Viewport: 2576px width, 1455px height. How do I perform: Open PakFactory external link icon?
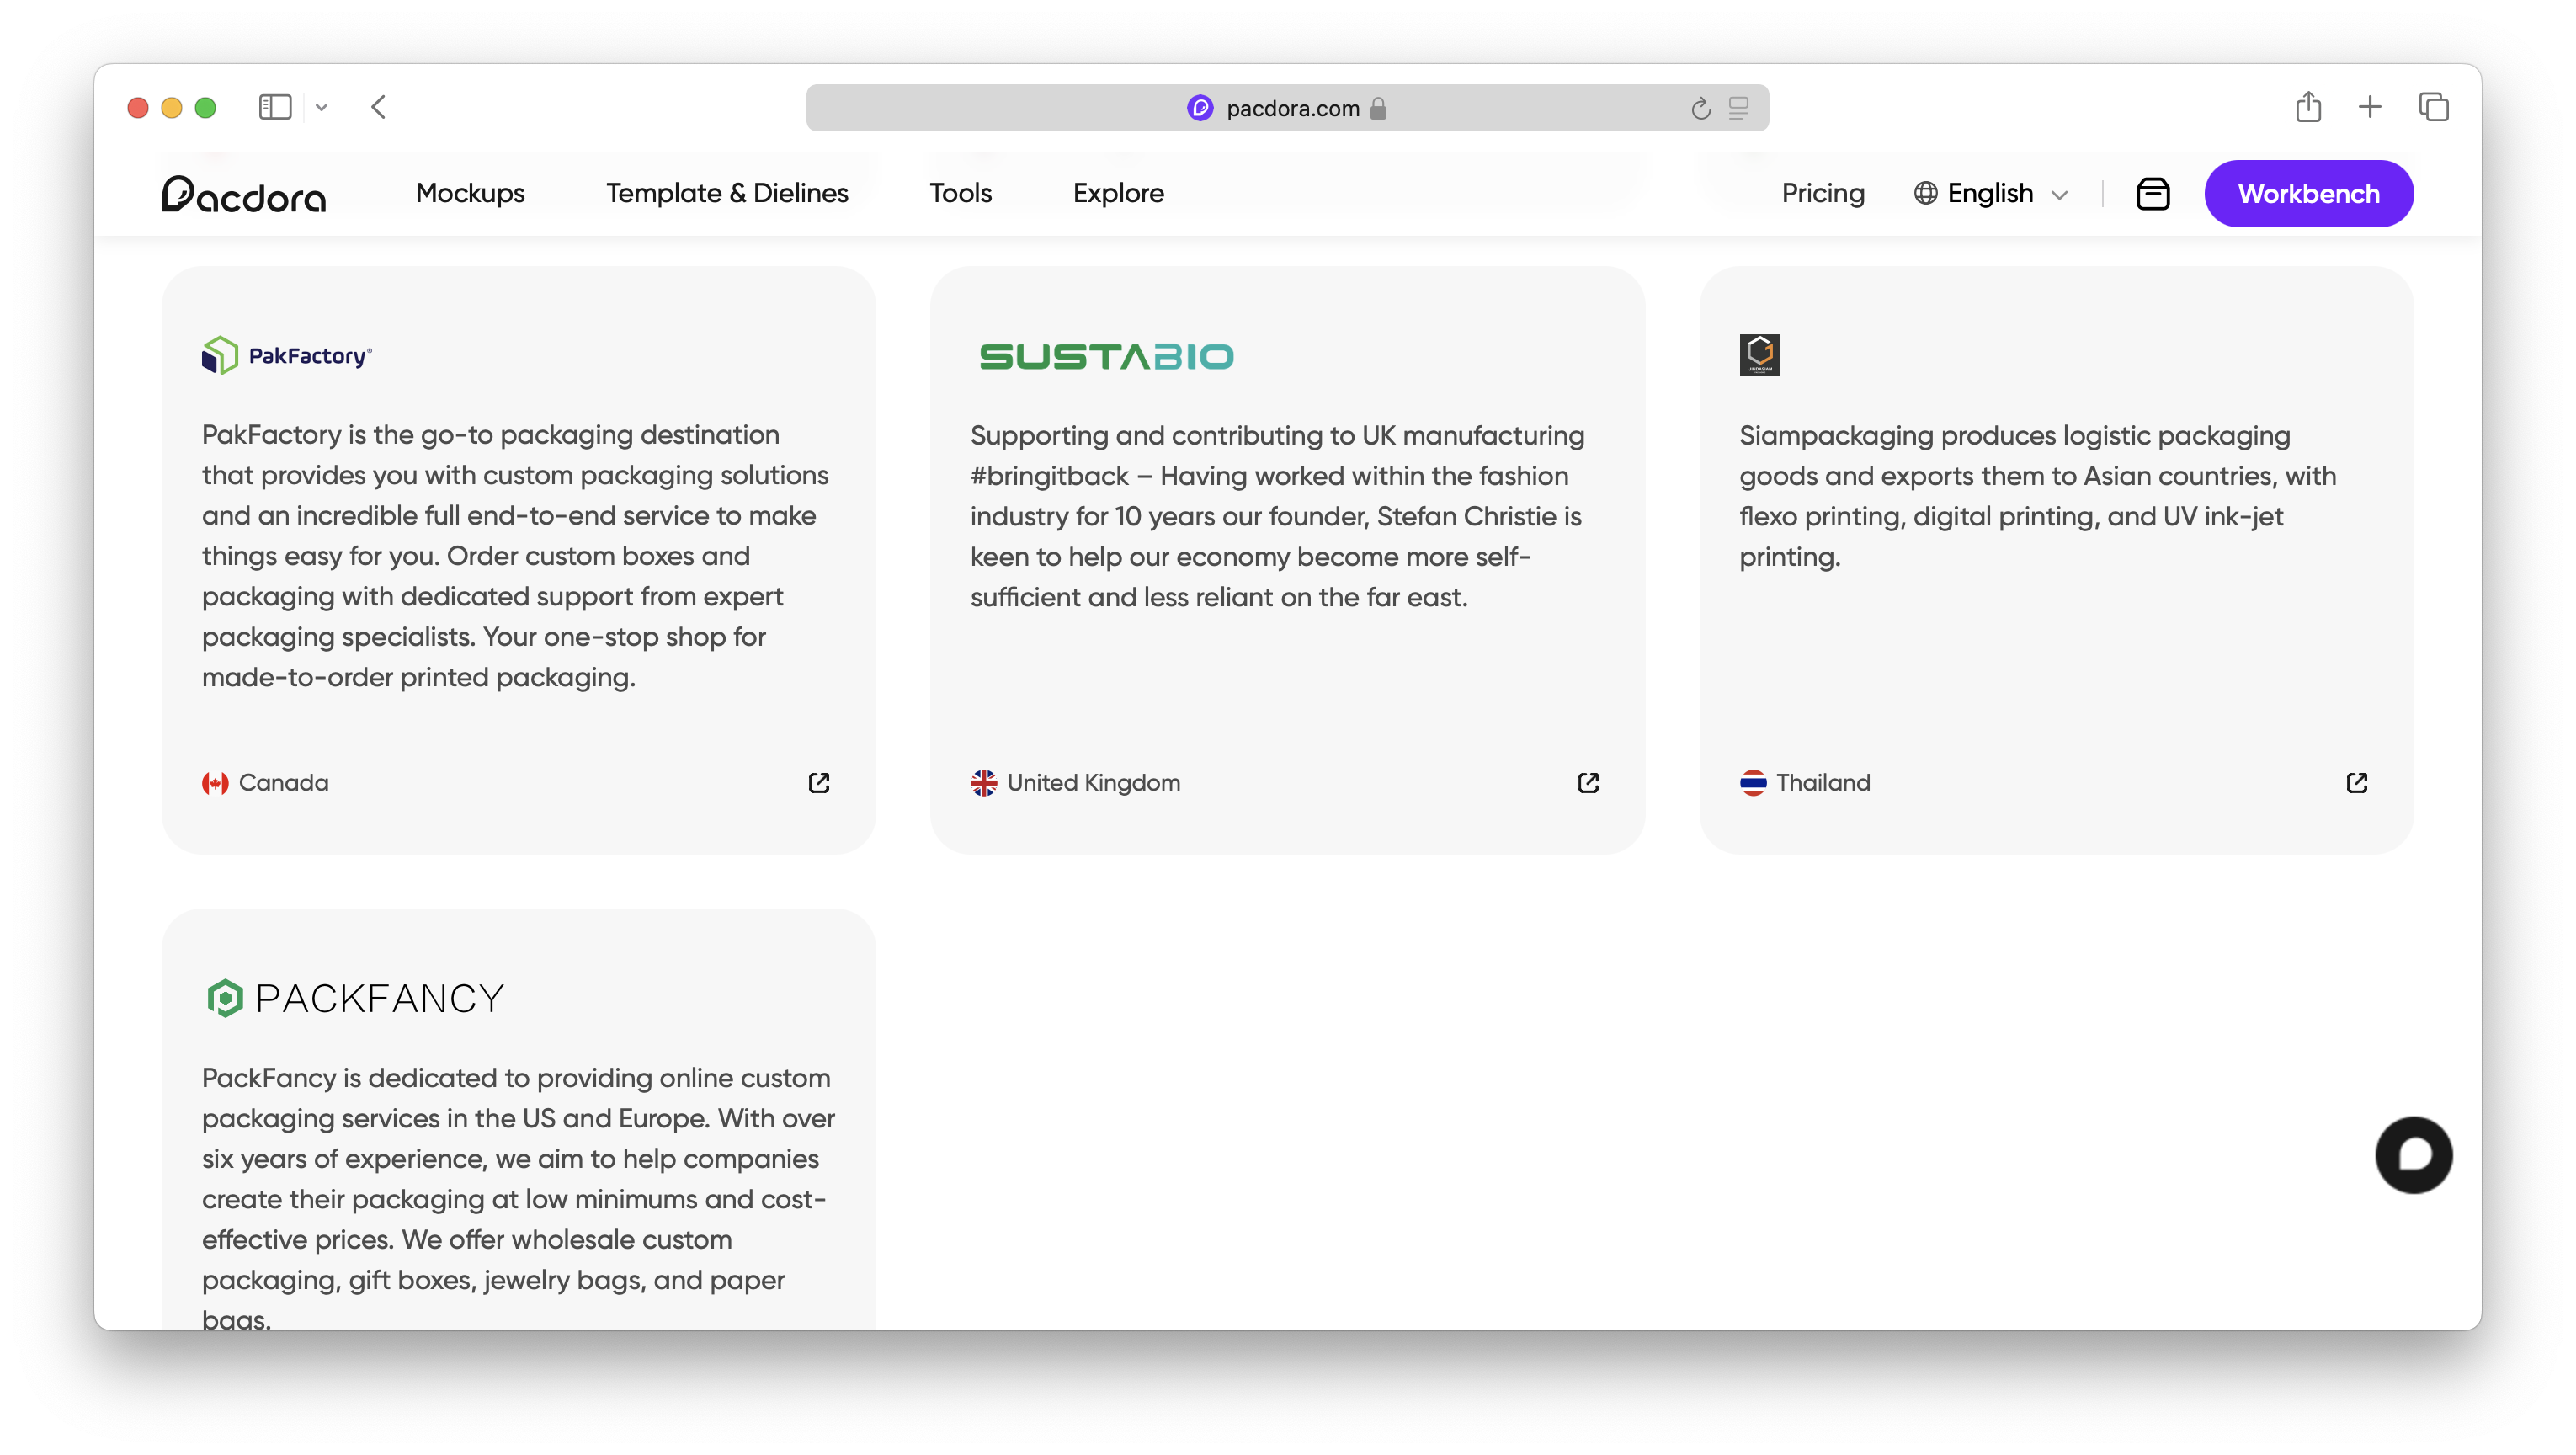click(x=819, y=783)
